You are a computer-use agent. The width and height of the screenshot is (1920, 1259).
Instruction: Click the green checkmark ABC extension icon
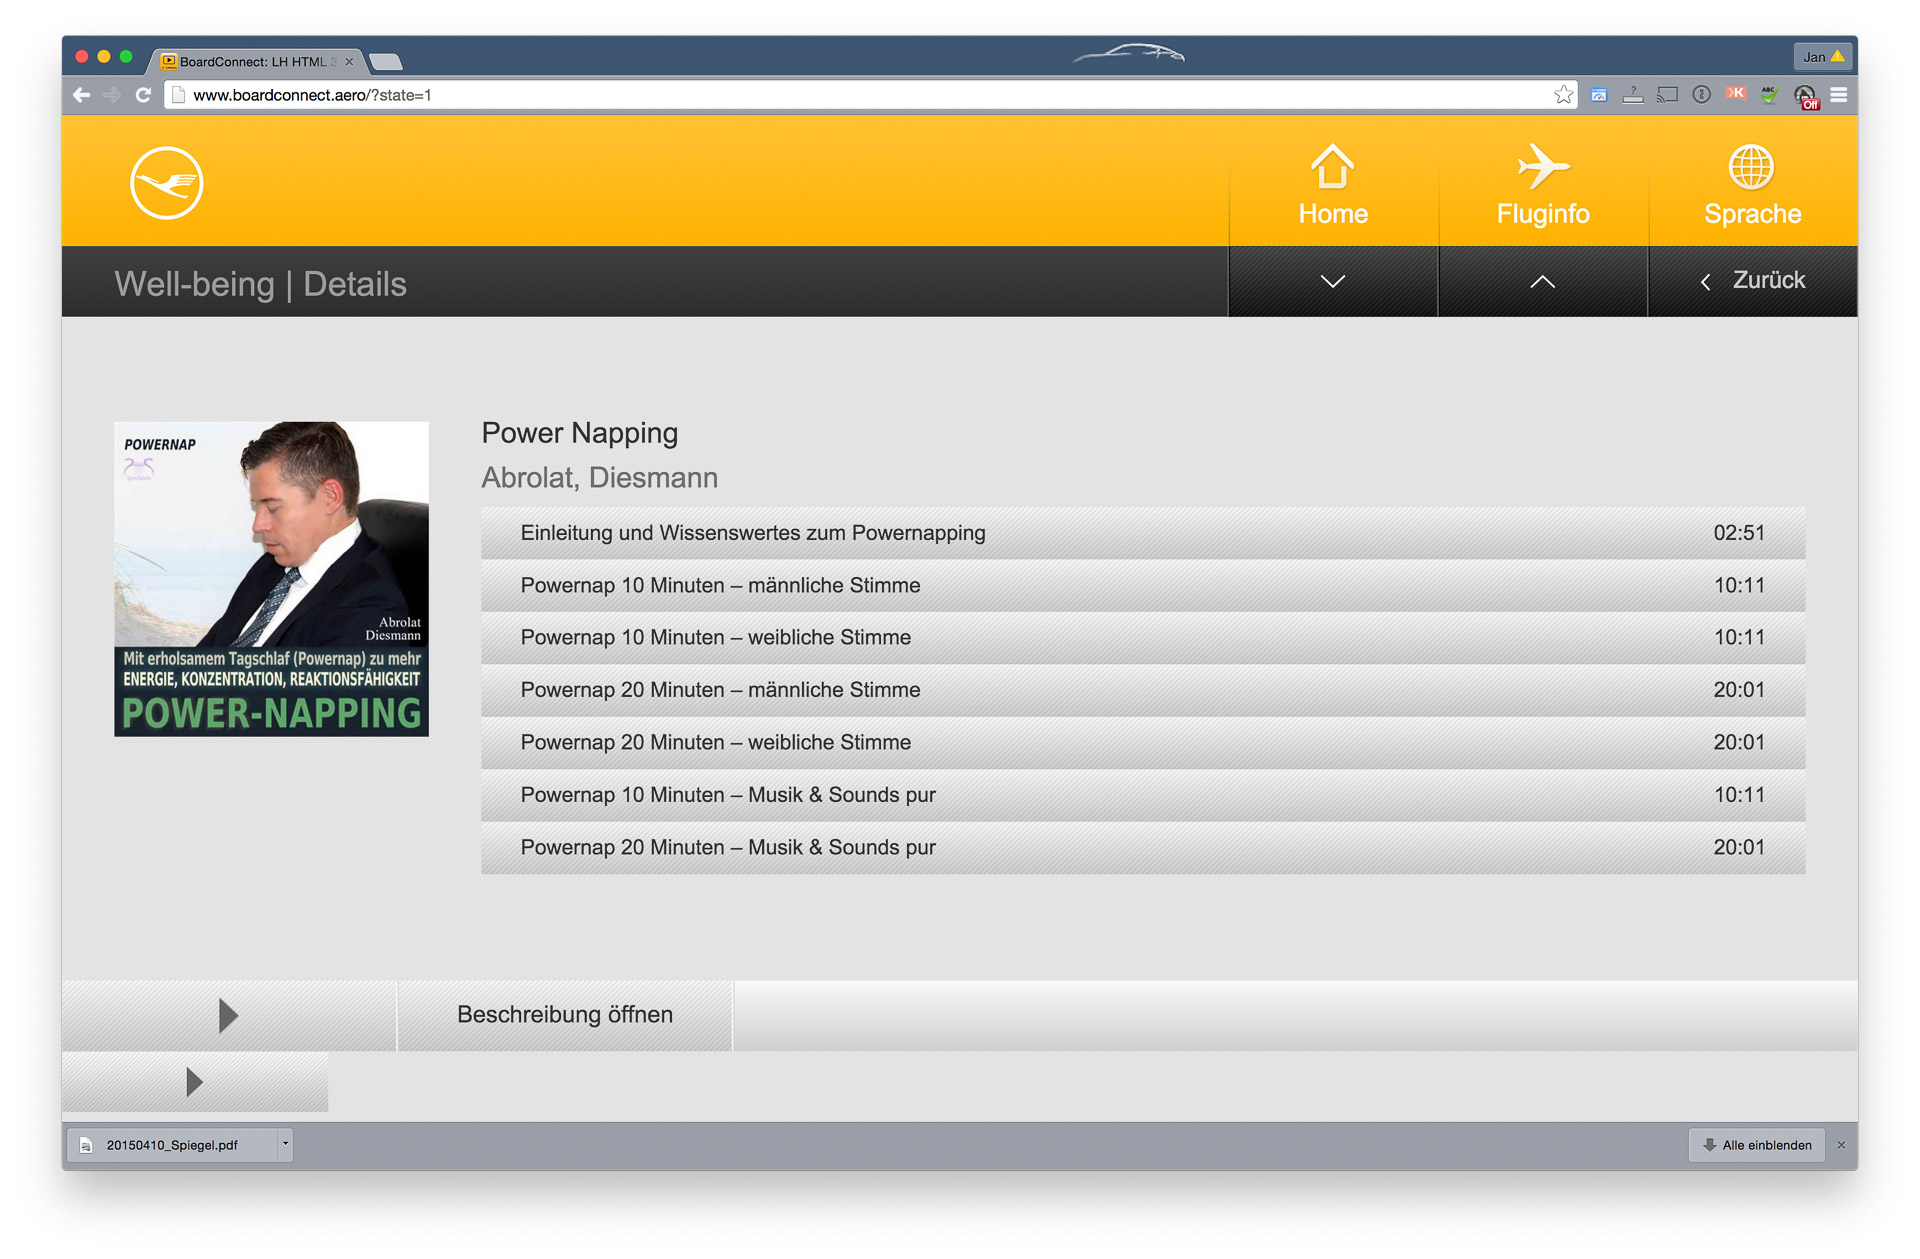[1770, 95]
